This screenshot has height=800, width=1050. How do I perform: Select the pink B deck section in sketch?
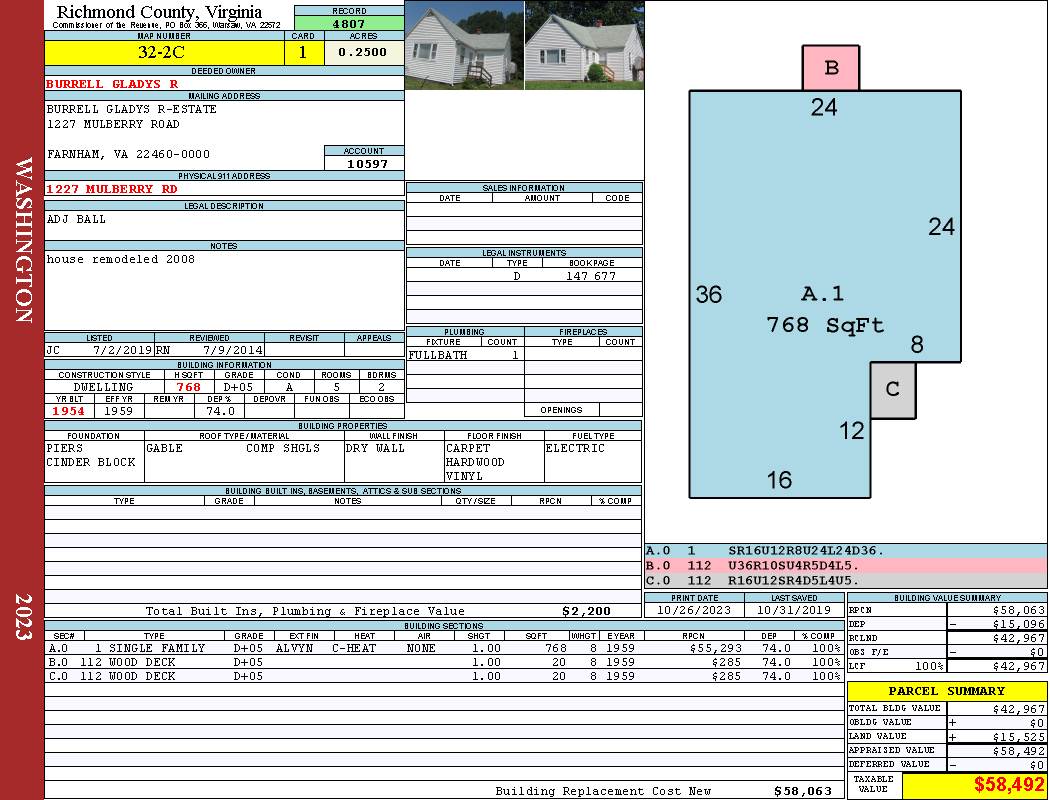click(830, 68)
